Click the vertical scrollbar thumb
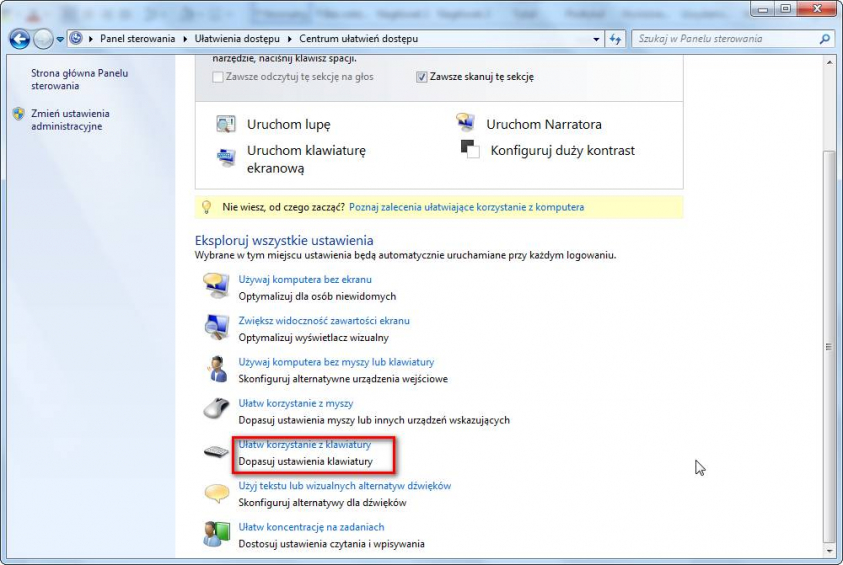Screen dimensions: 843x565 (827, 346)
